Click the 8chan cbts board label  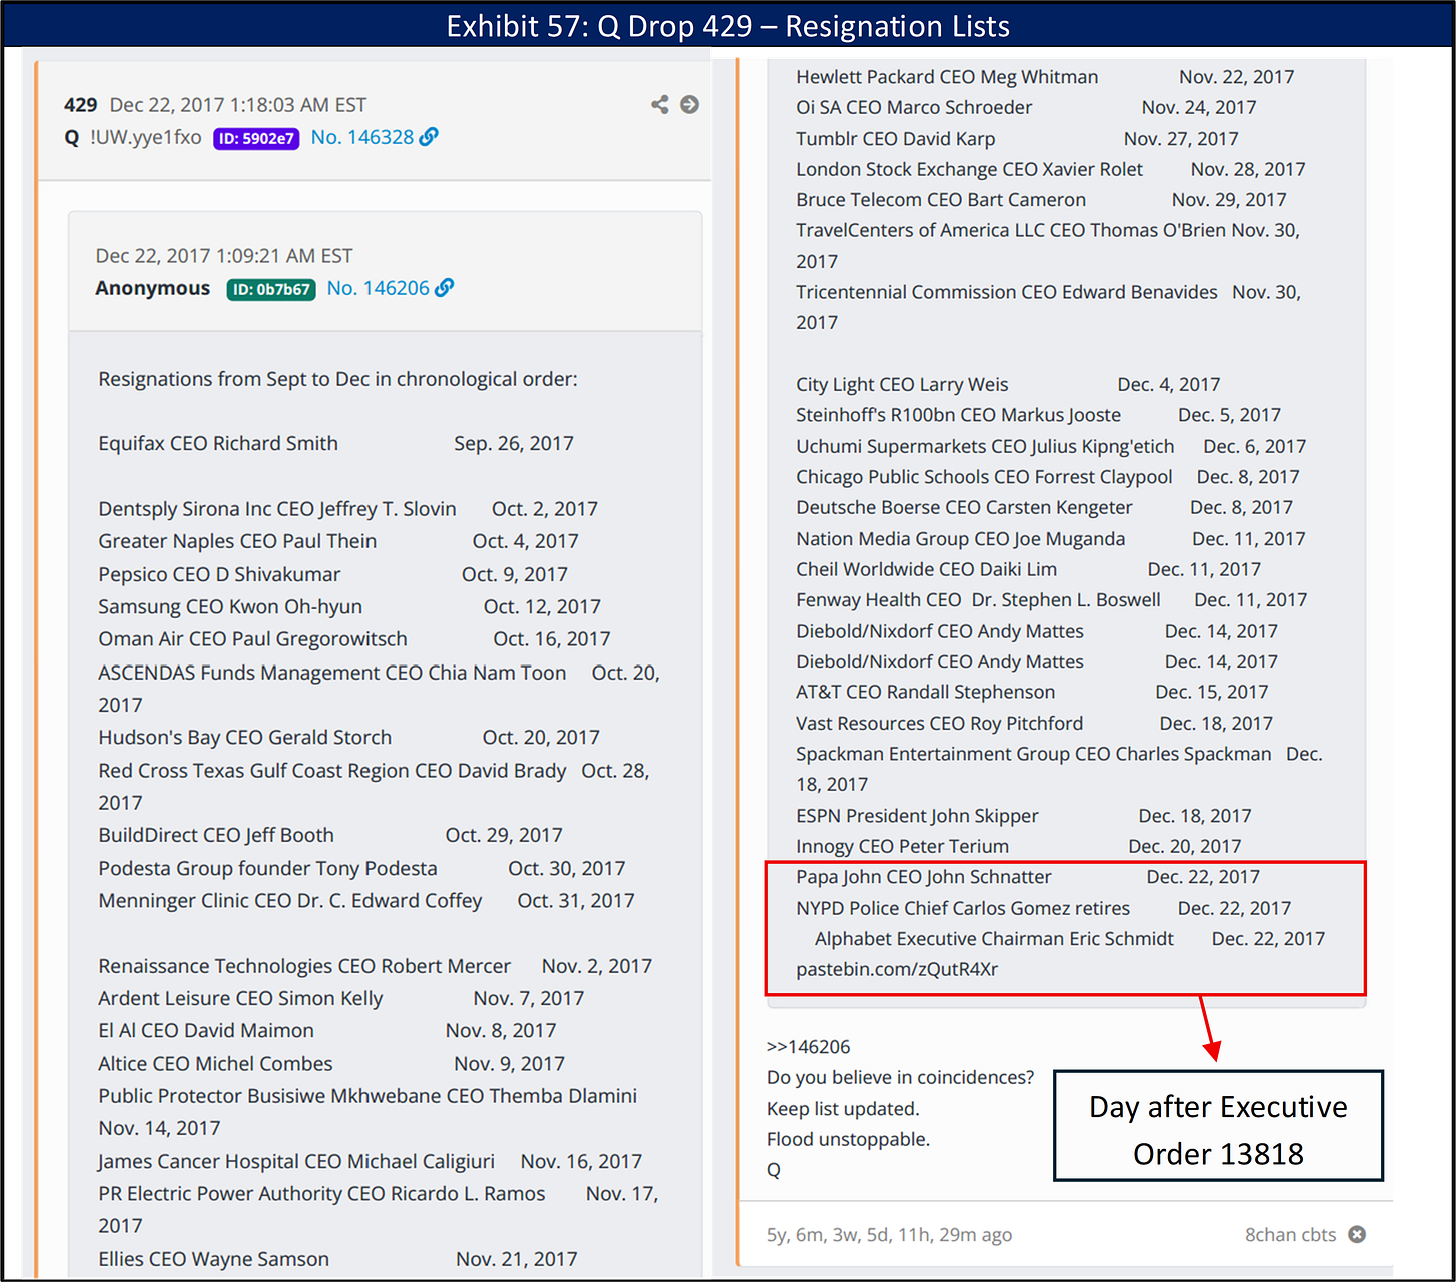(1290, 1234)
